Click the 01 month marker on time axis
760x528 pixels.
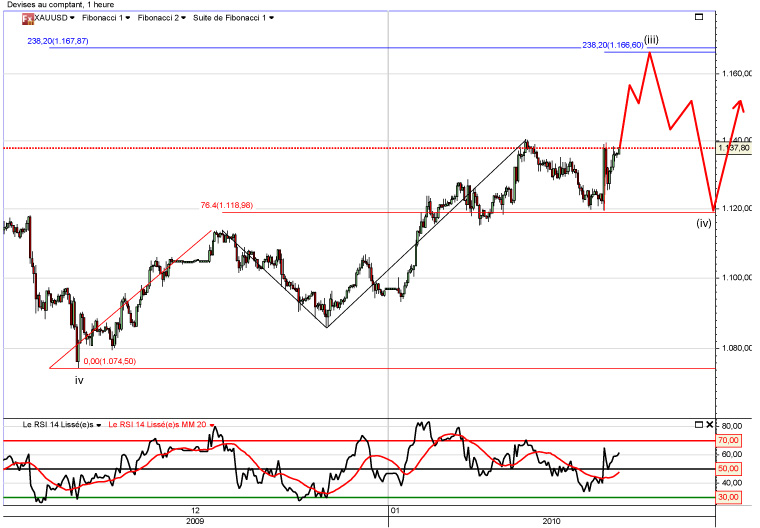coord(395,510)
